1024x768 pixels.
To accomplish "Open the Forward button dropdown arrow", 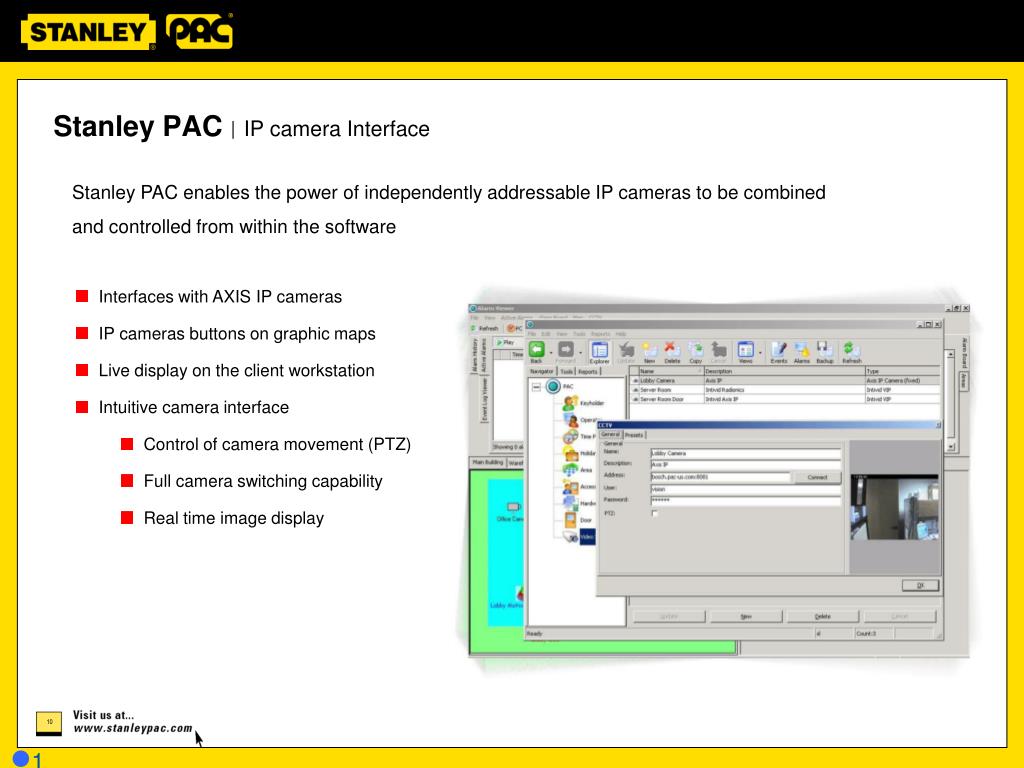I will 580,353.
